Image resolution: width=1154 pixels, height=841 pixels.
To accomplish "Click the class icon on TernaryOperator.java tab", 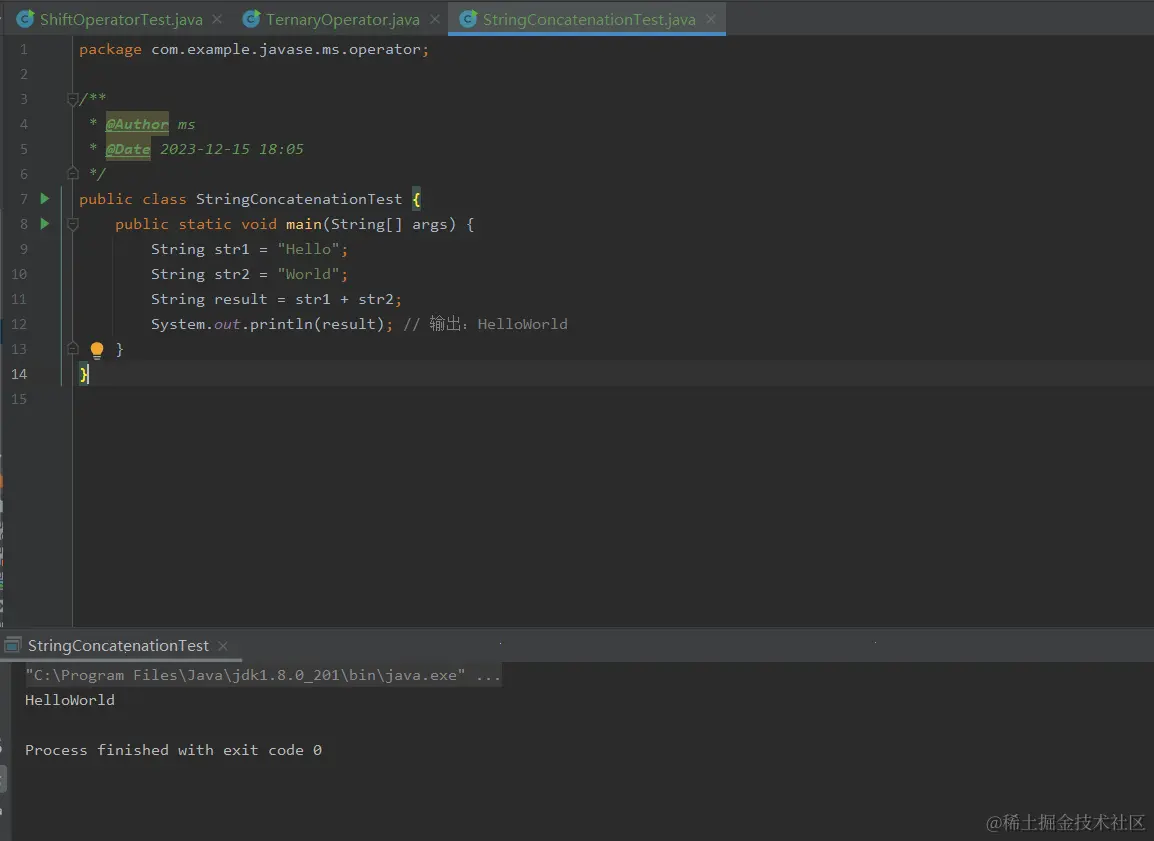I will (252, 19).
